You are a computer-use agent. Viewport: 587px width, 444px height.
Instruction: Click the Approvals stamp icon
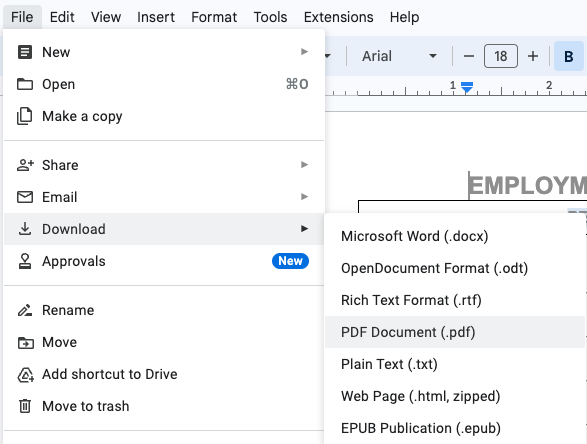pyautogui.click(x=25, y=261)
